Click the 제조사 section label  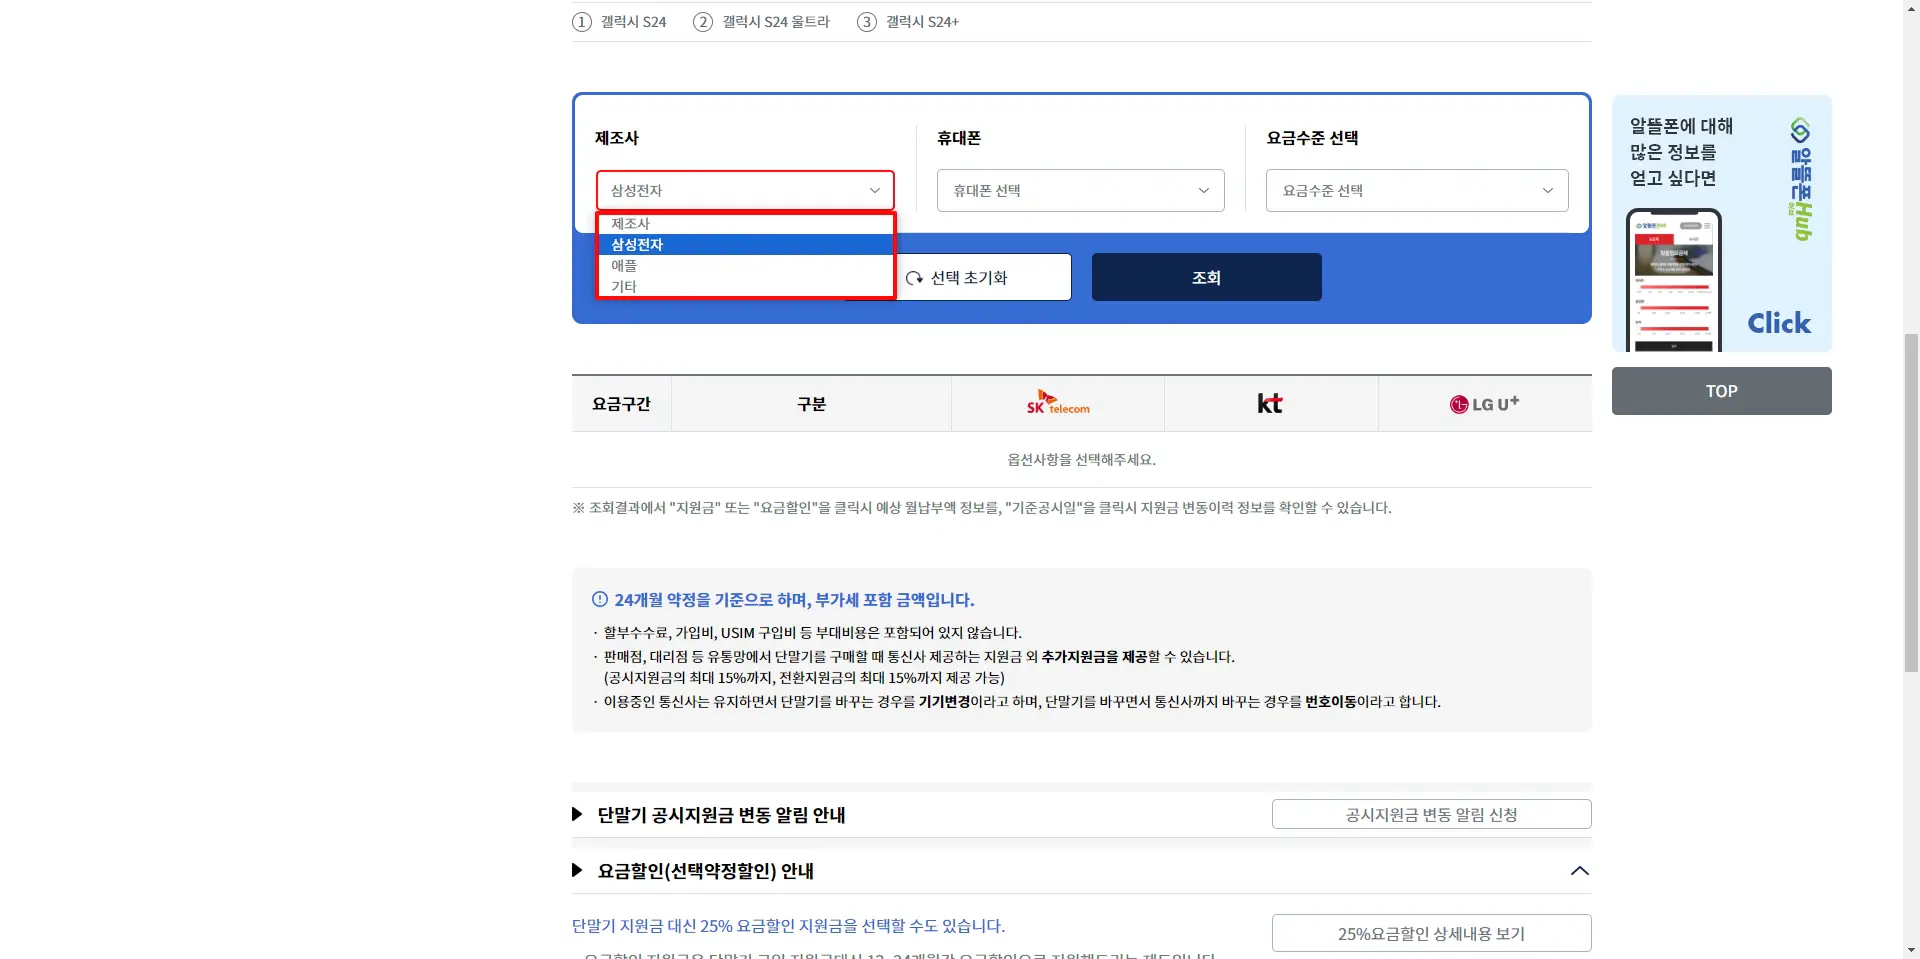coord(617,138)
